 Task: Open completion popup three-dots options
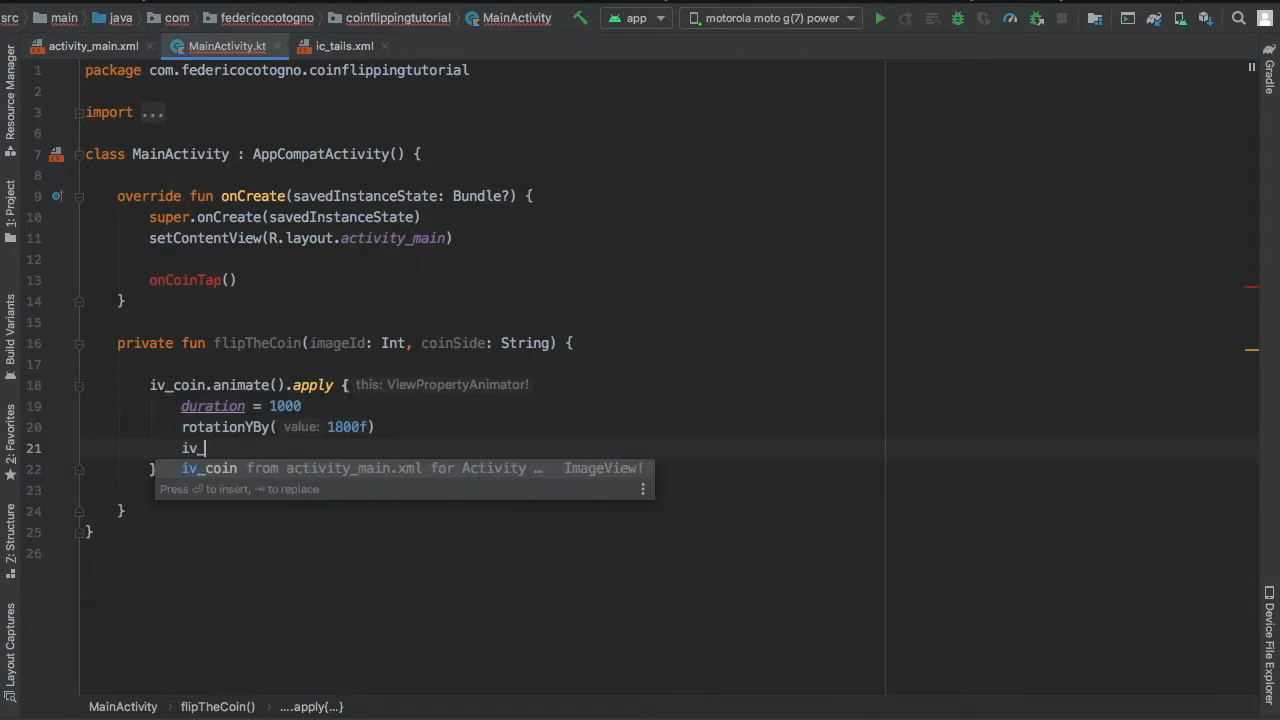tap(642, 489)
